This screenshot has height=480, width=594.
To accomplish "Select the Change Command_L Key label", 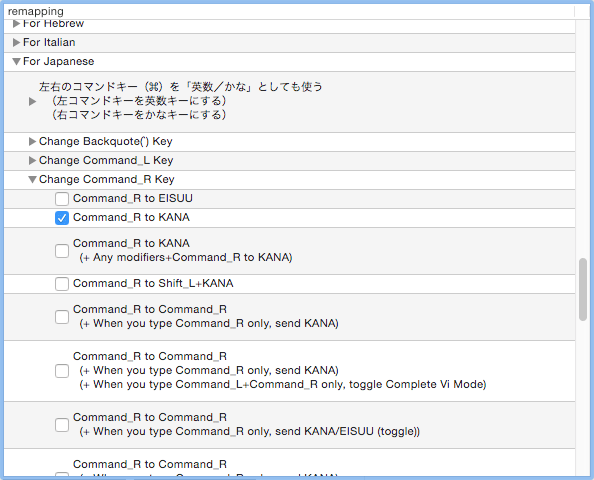I will click(106, 160).
